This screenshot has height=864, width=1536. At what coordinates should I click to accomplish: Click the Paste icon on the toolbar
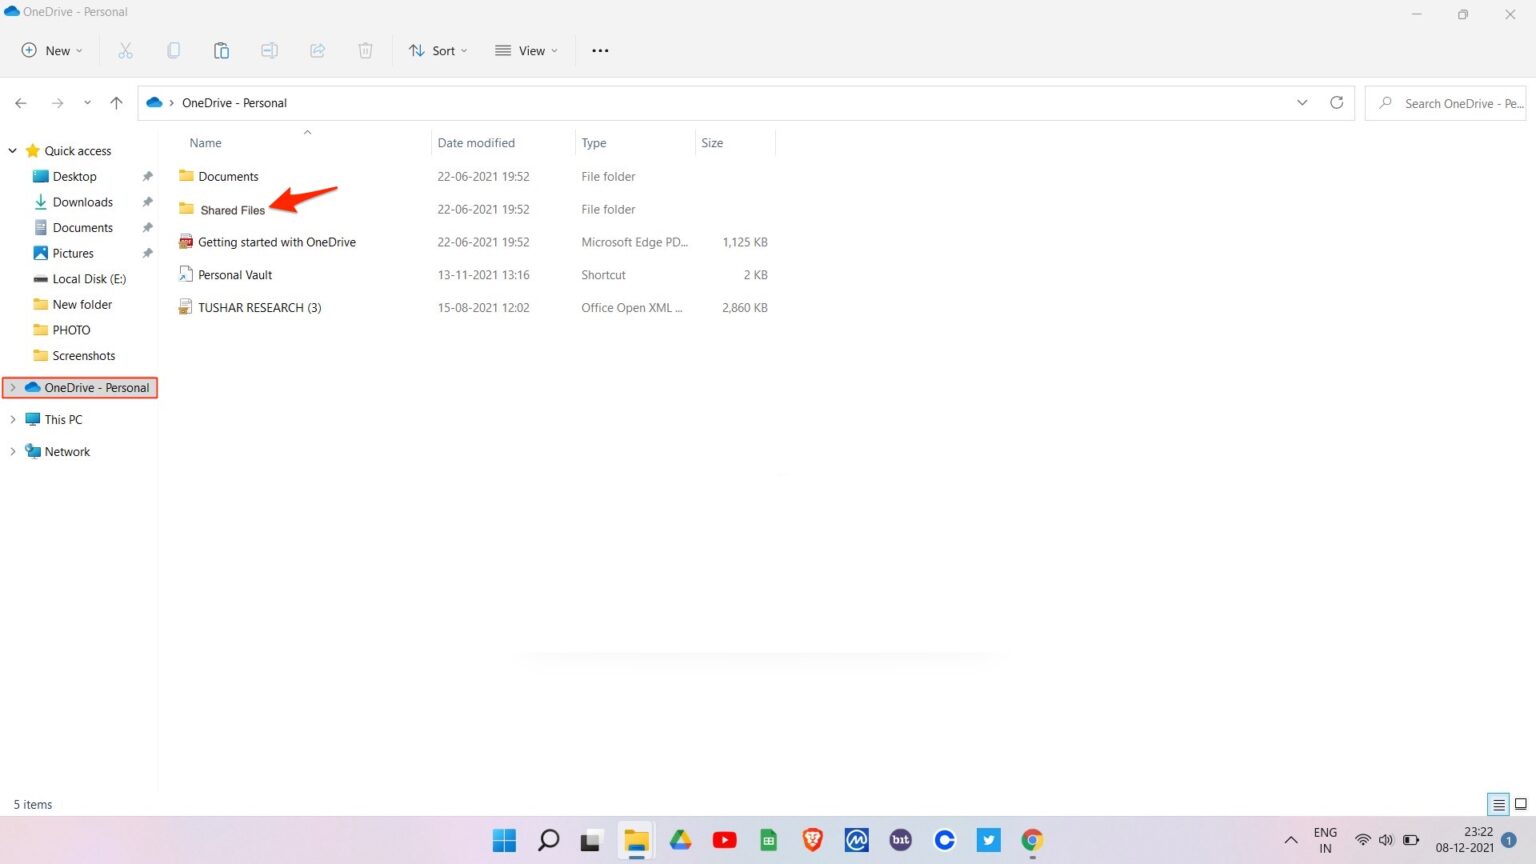(x=221, y=50)
